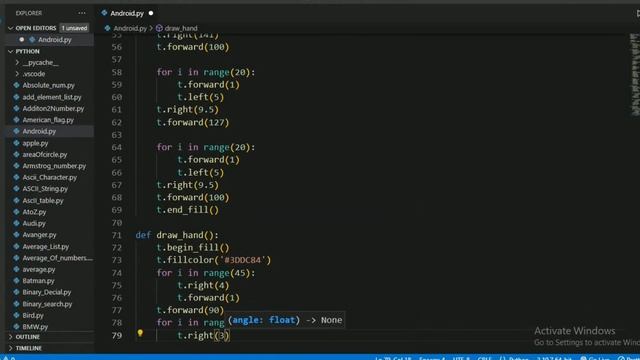Click Android.py in the breadcrumb path
The height and width of the screenshot is (360, 640).
click(x=130, y=28)
